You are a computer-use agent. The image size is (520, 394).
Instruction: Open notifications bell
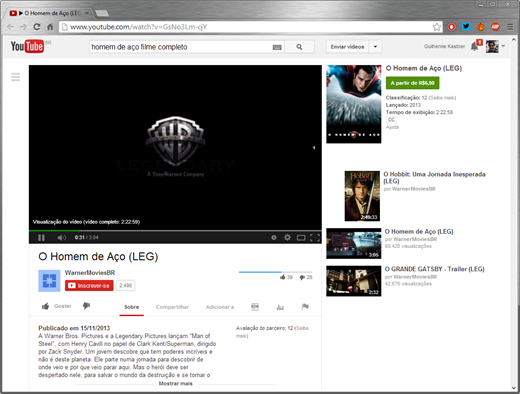click(474, 46)
